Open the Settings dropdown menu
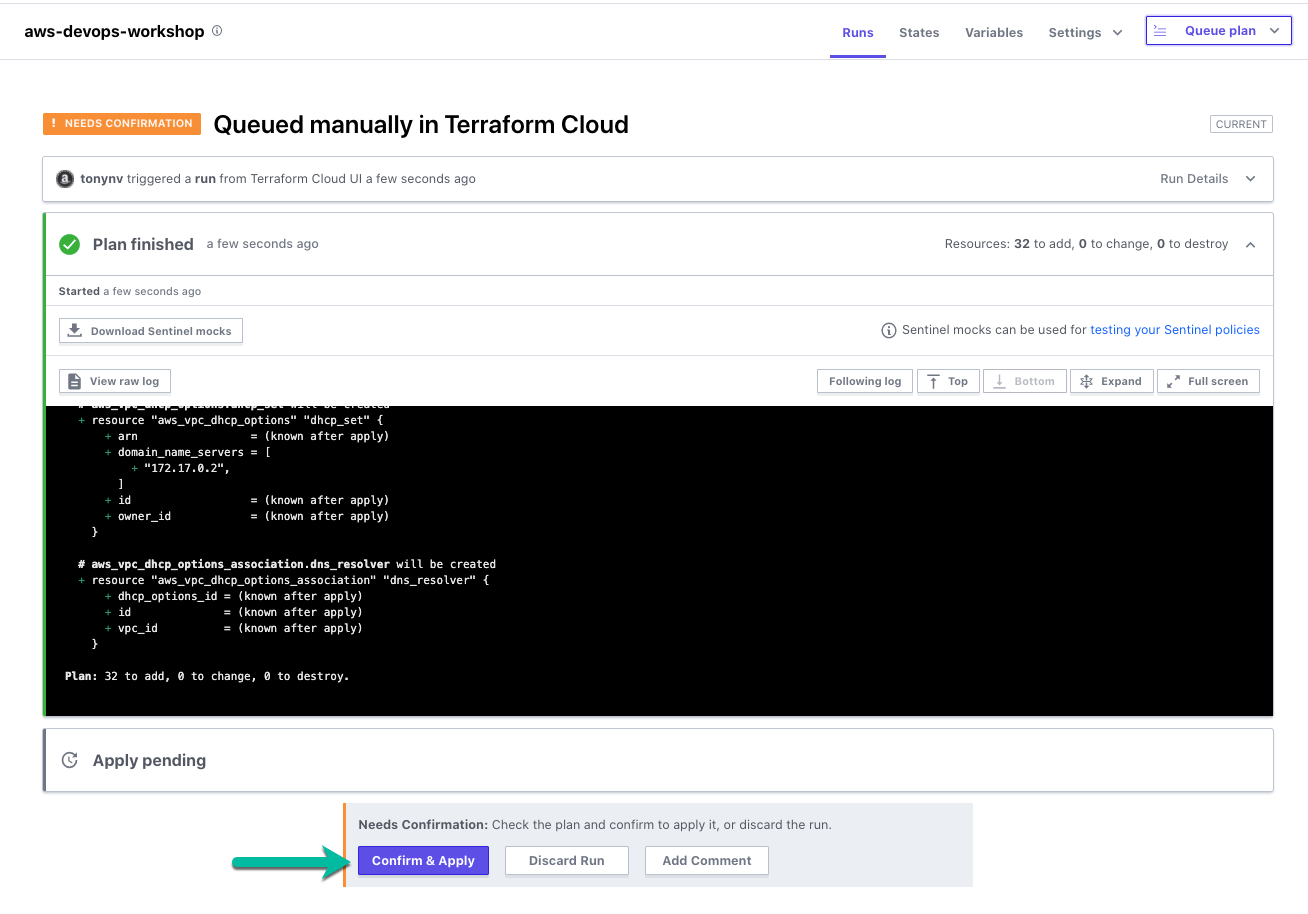 [x=1085, y=32]
